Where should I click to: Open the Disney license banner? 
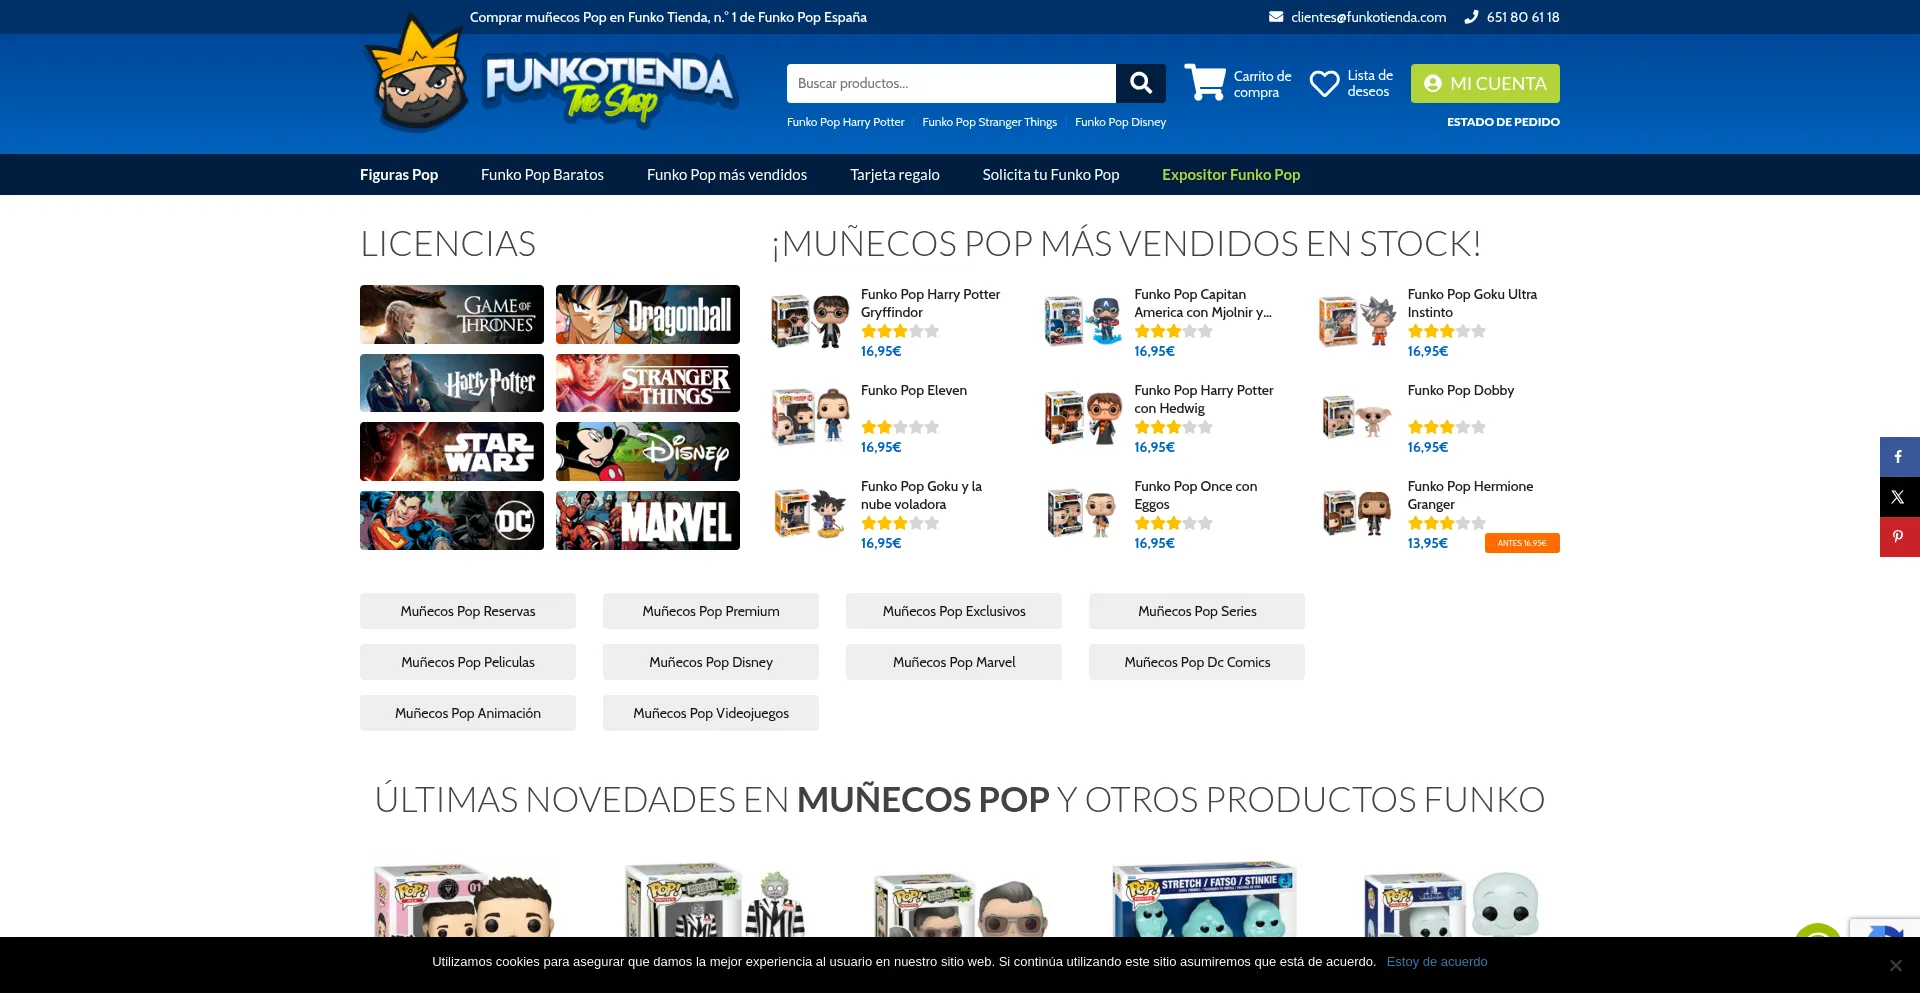point(648,451)
